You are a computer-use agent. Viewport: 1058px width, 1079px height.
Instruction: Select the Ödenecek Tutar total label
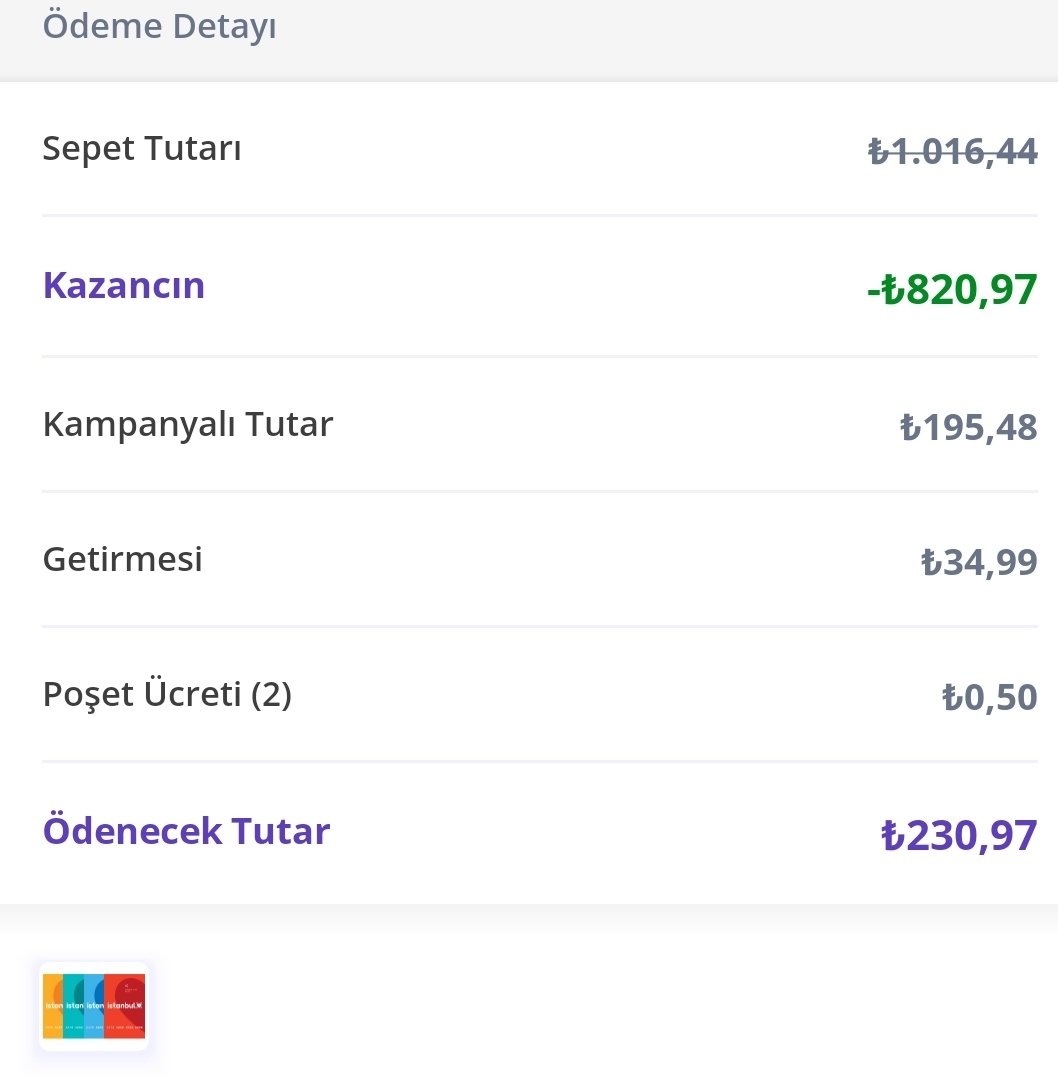(x=187, y=831)
